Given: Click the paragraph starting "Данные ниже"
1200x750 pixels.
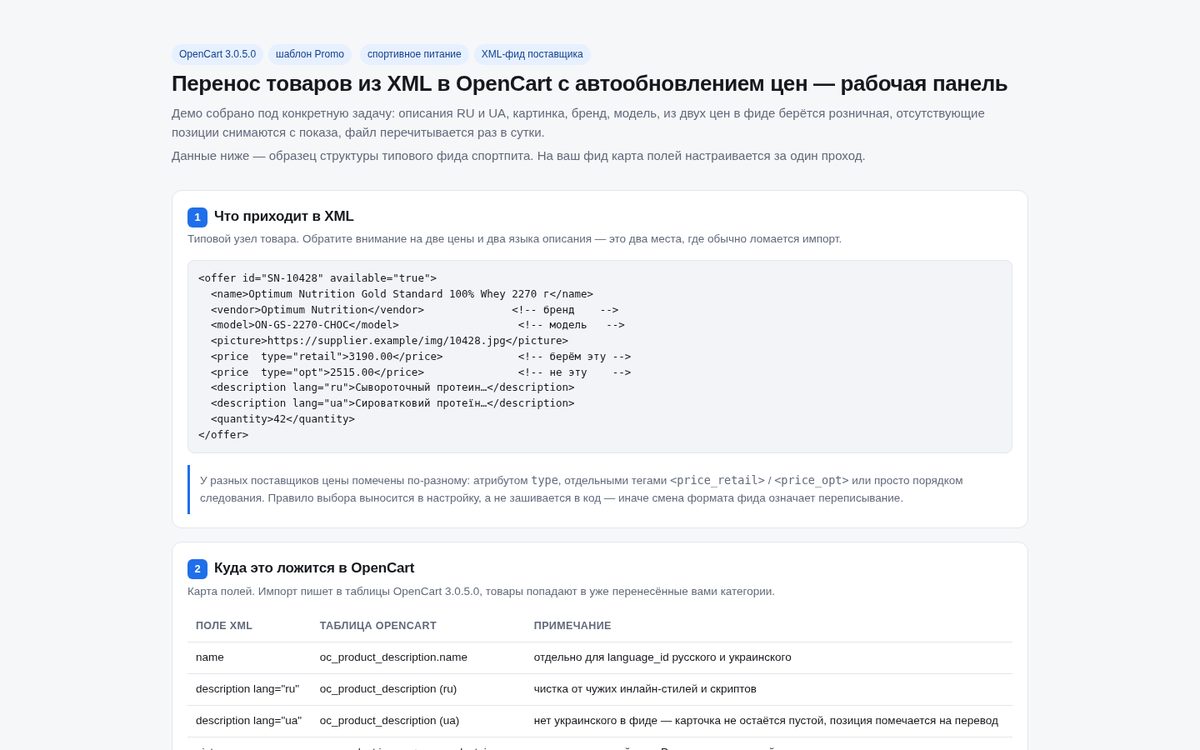Looking at the screenshot, I should (518, 155).
